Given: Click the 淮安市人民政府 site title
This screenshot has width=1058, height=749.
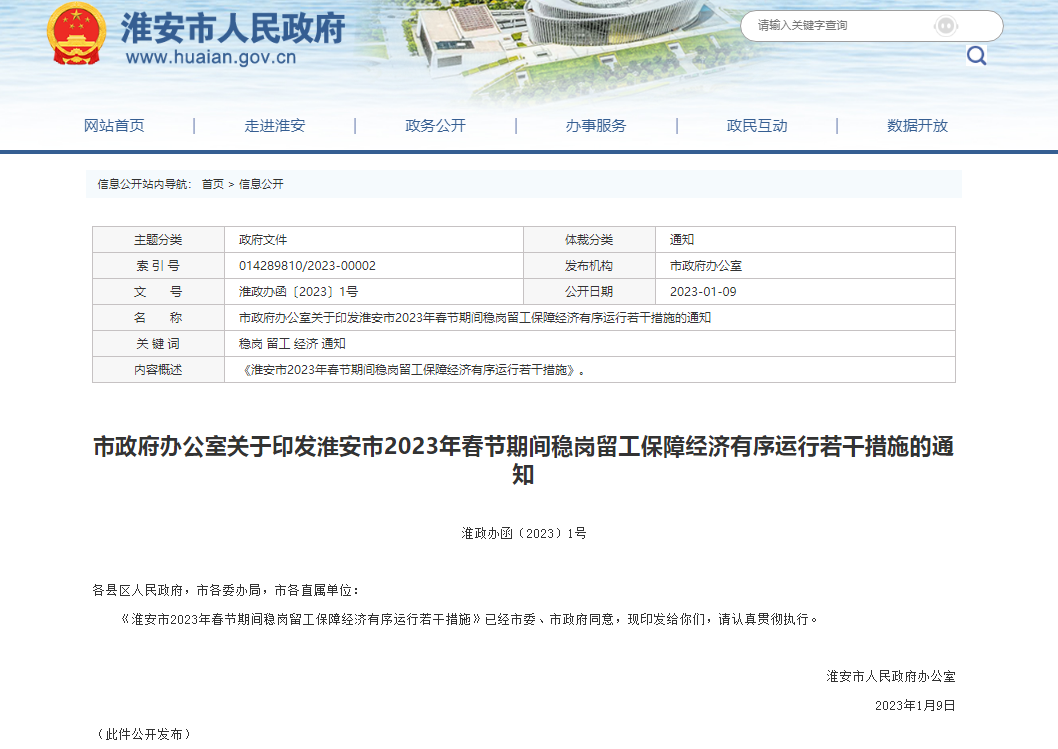Looking at the screenshot, I should [233, 28].
